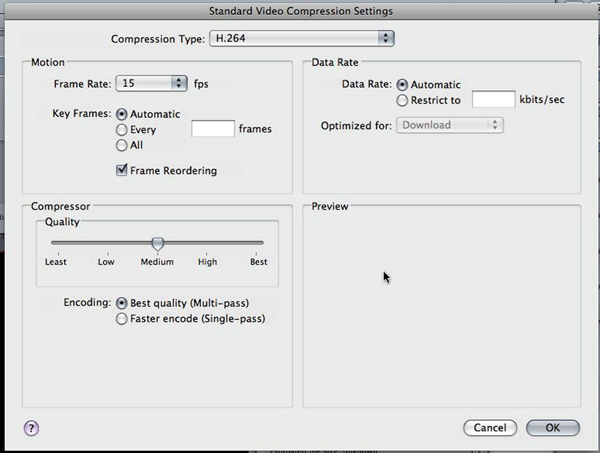
Task: Click the purple help question mark icon
Action: coord(29,427)
